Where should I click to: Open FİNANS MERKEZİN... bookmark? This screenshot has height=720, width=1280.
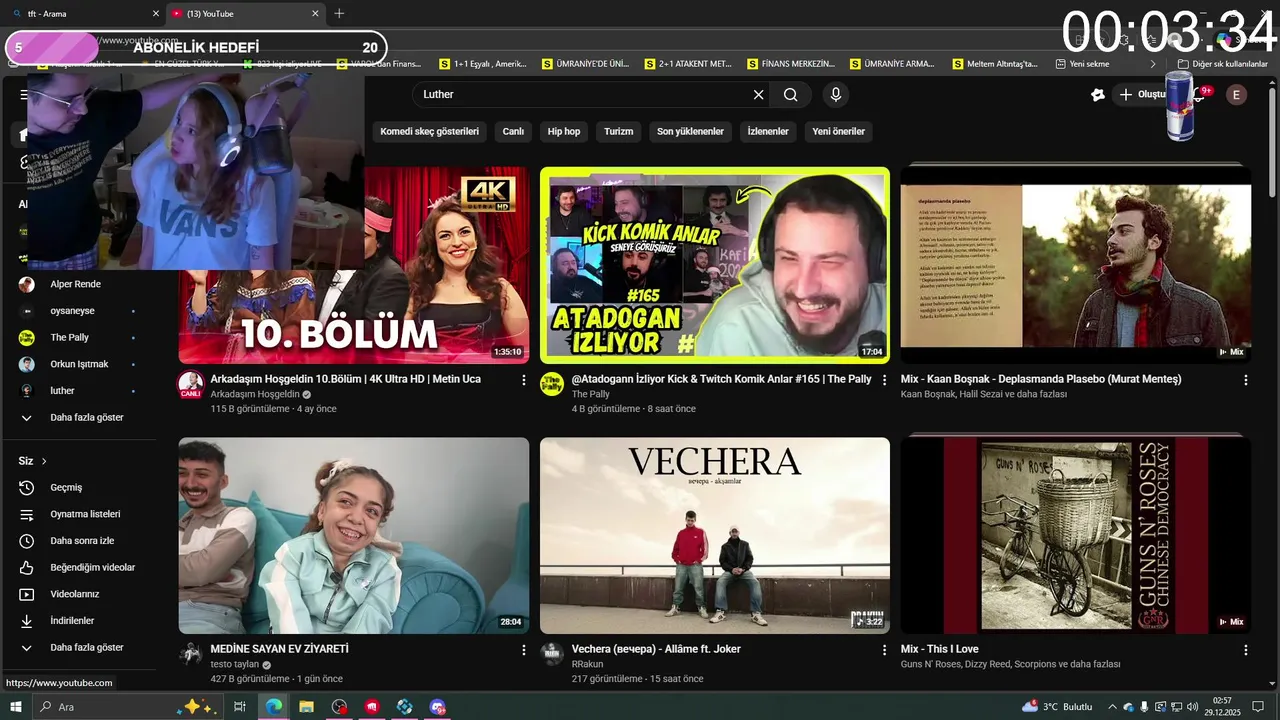790,64
